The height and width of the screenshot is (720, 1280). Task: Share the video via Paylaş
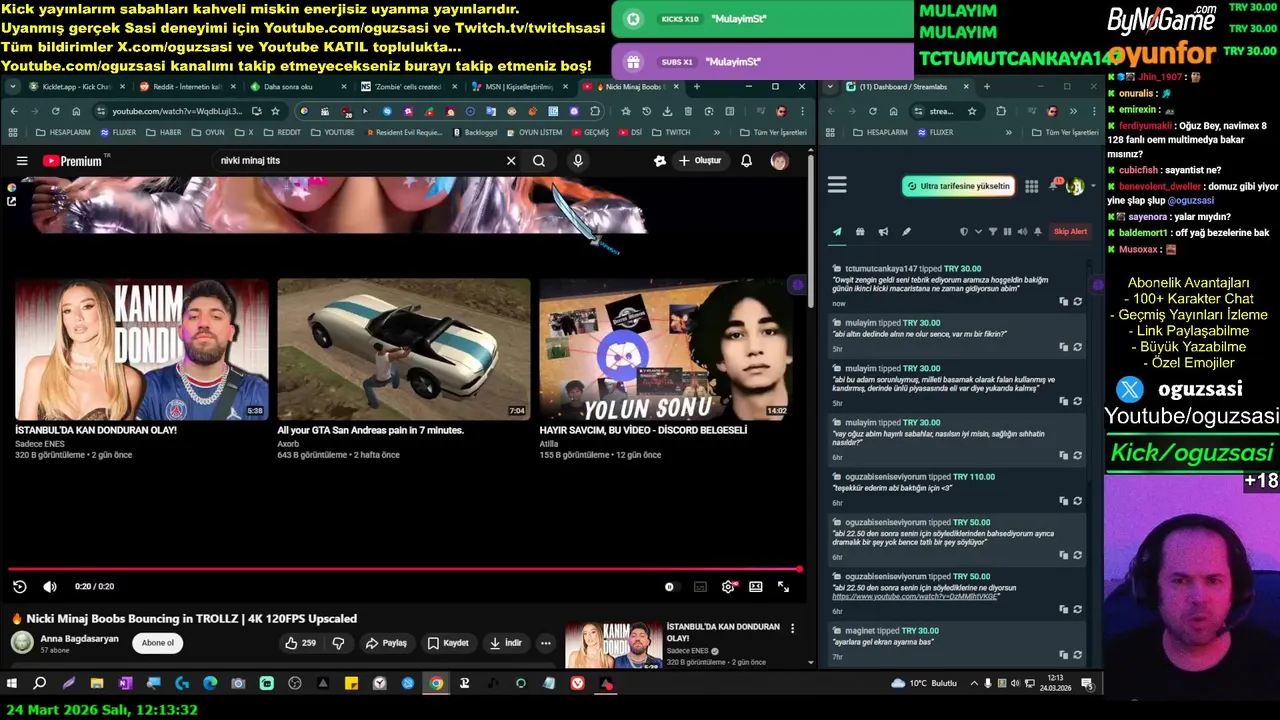386,643
